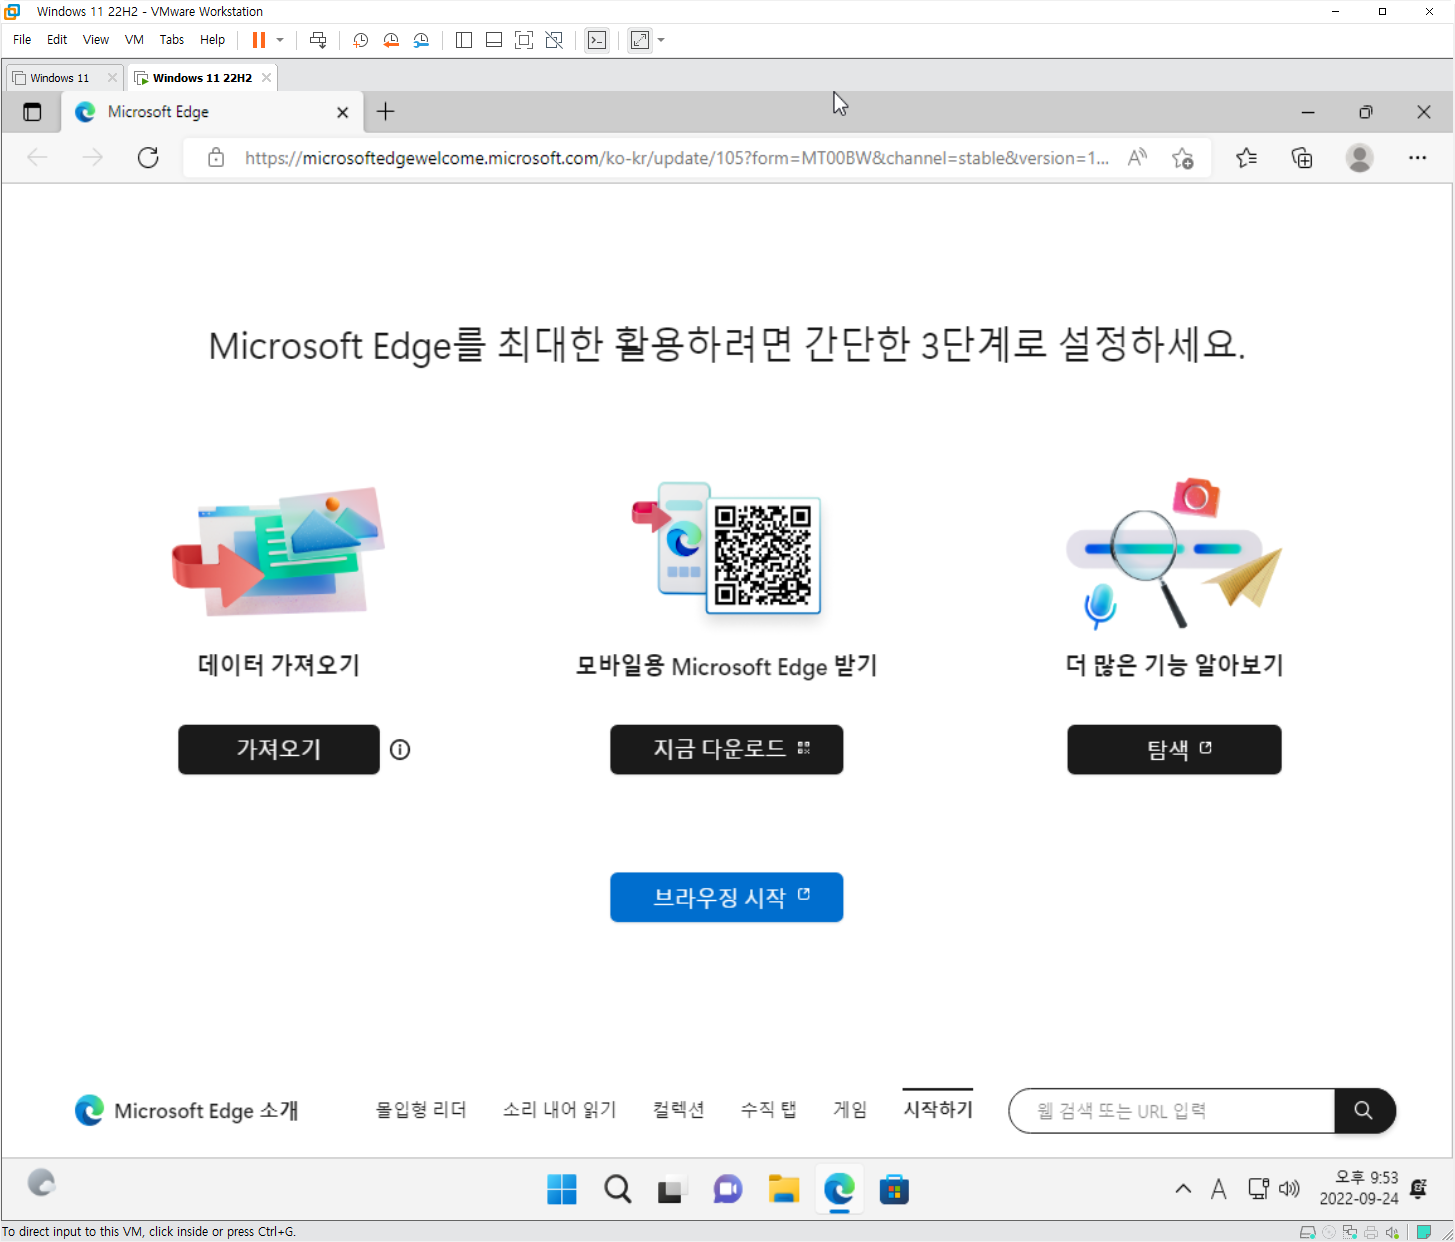
Task: Open VMware Tabs menu
Action: 172,40
